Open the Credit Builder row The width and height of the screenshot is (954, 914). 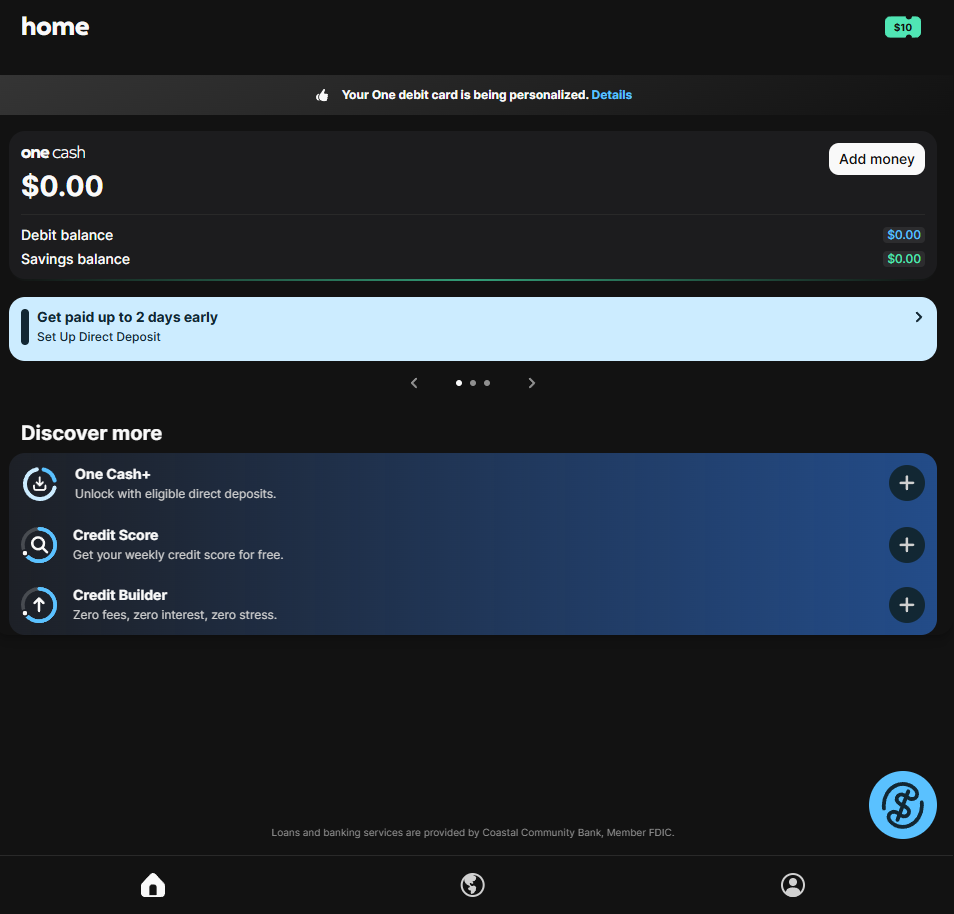[473, 605]
